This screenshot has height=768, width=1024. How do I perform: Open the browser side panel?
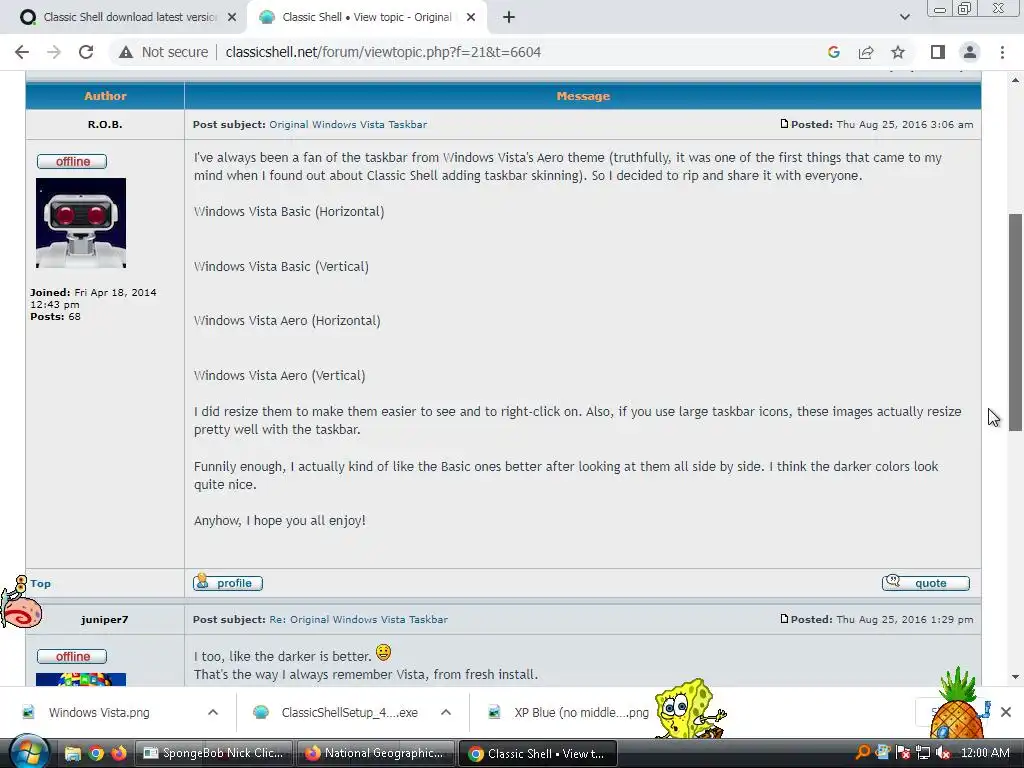coord(938,52)
